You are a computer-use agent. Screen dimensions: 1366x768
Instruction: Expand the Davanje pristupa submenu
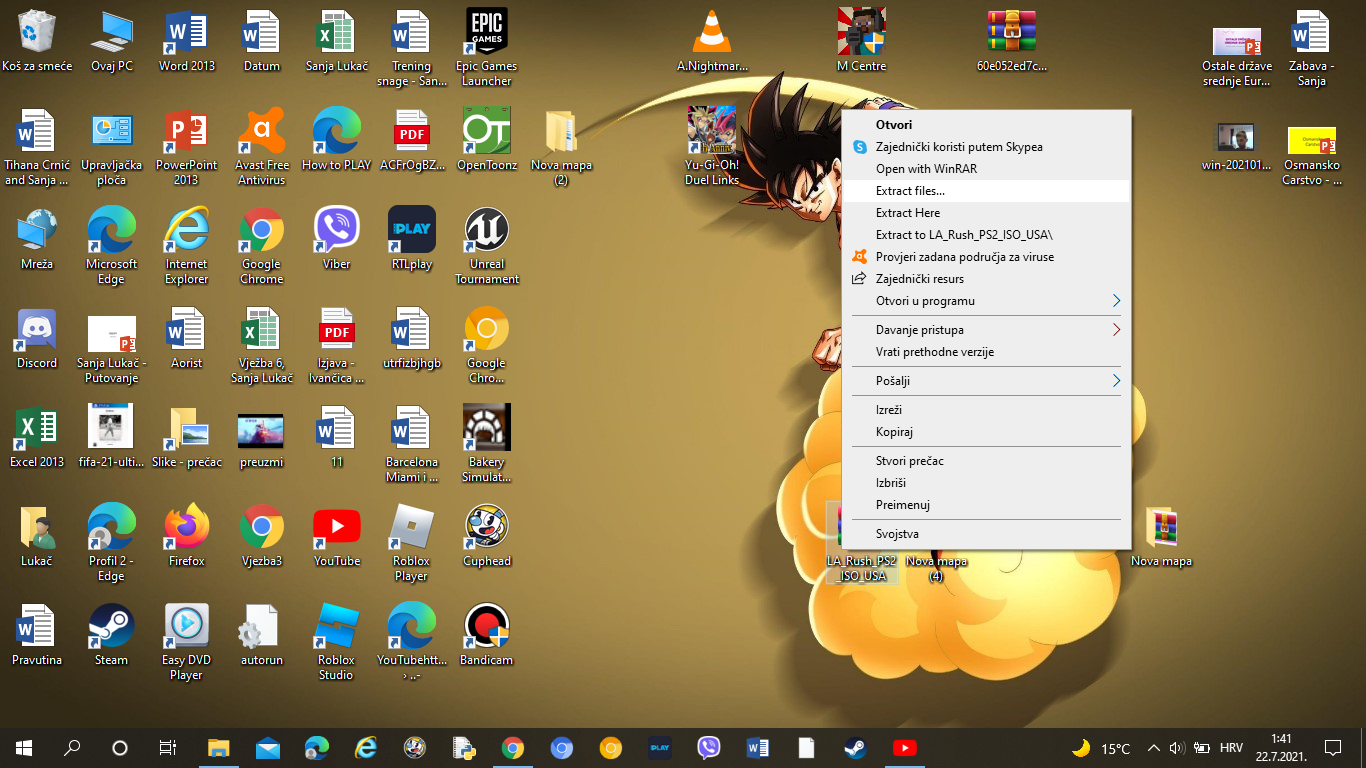[986, 330]
